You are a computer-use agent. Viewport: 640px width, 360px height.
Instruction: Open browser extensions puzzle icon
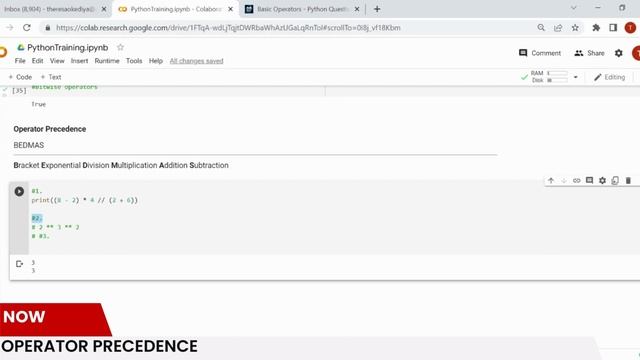pos(596,28)
